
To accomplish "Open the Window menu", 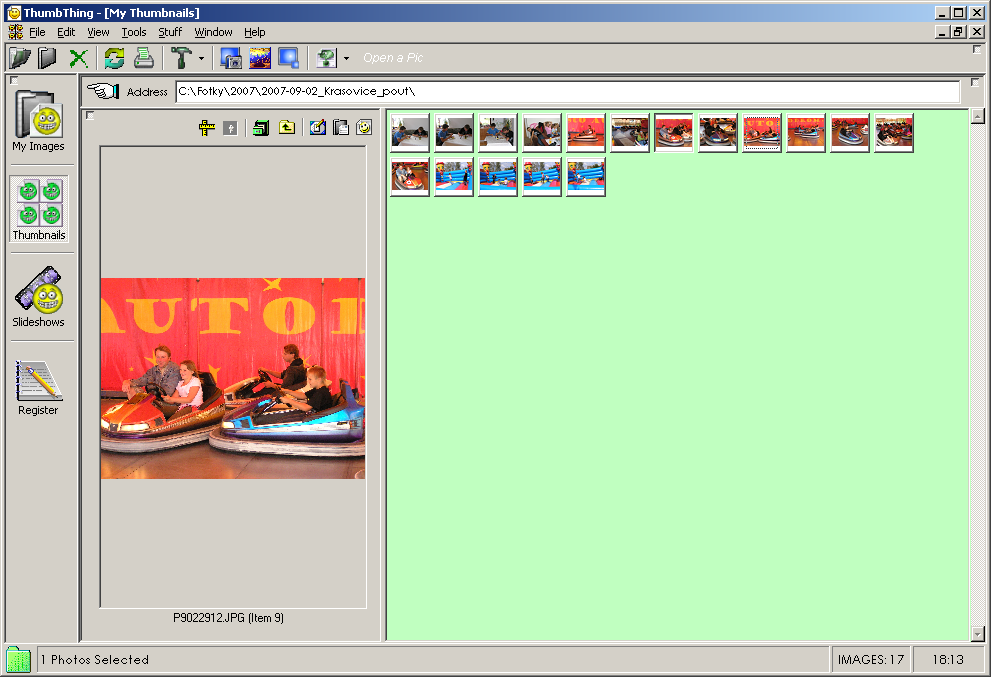I will tap(213, 32).
